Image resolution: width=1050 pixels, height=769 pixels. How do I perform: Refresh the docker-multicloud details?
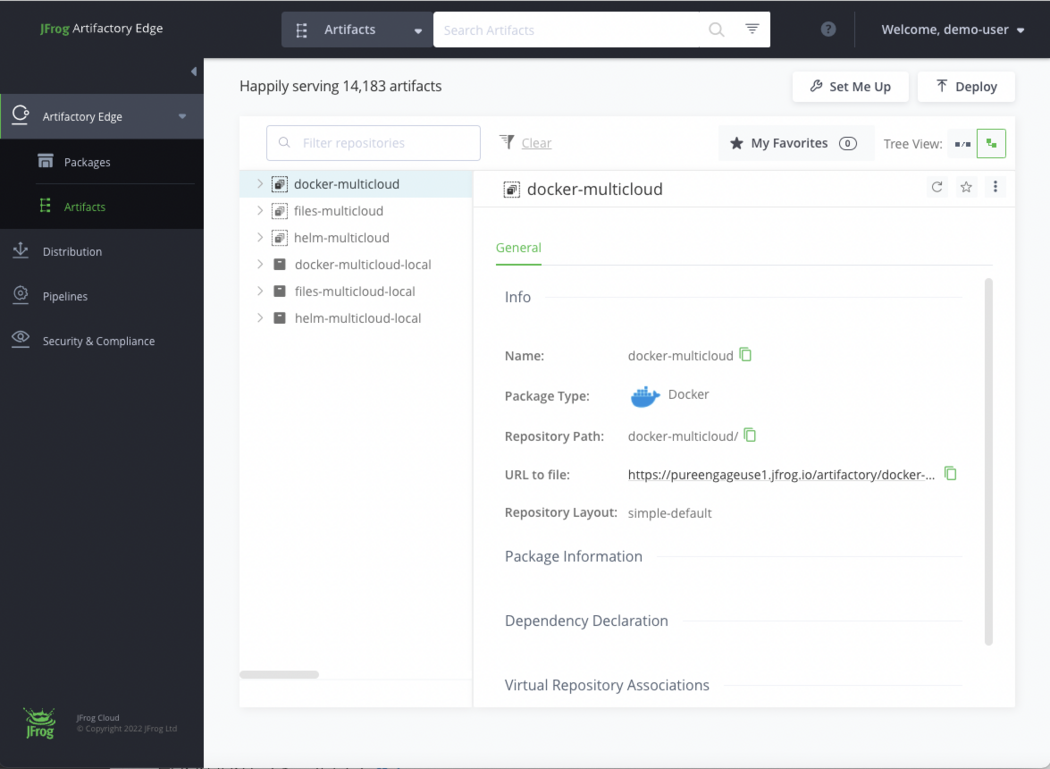pos(937,187)
